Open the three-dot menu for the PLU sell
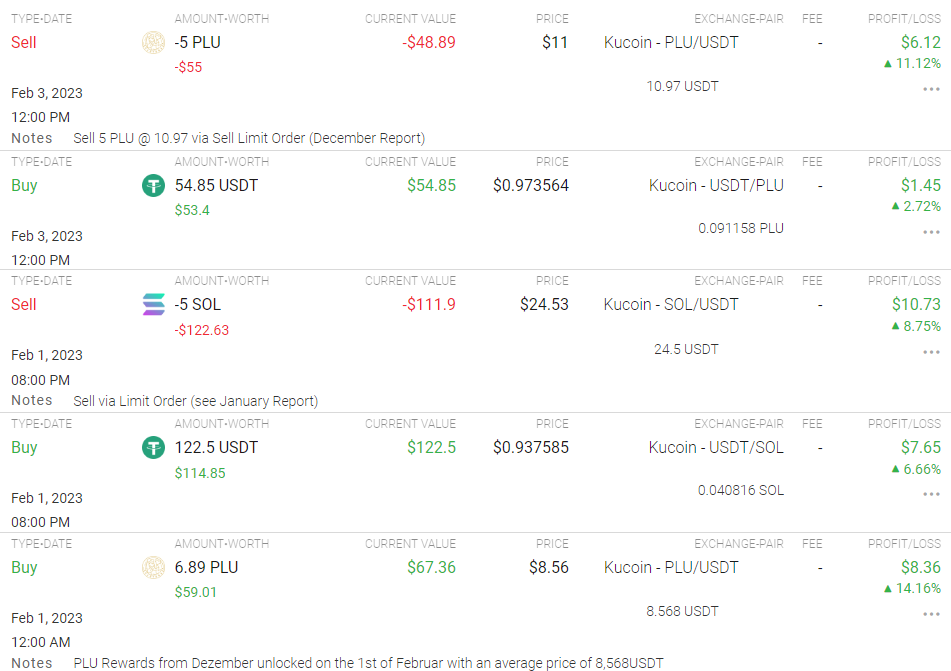The width and height of the screenshot is (951, 671). pos(931,88)
